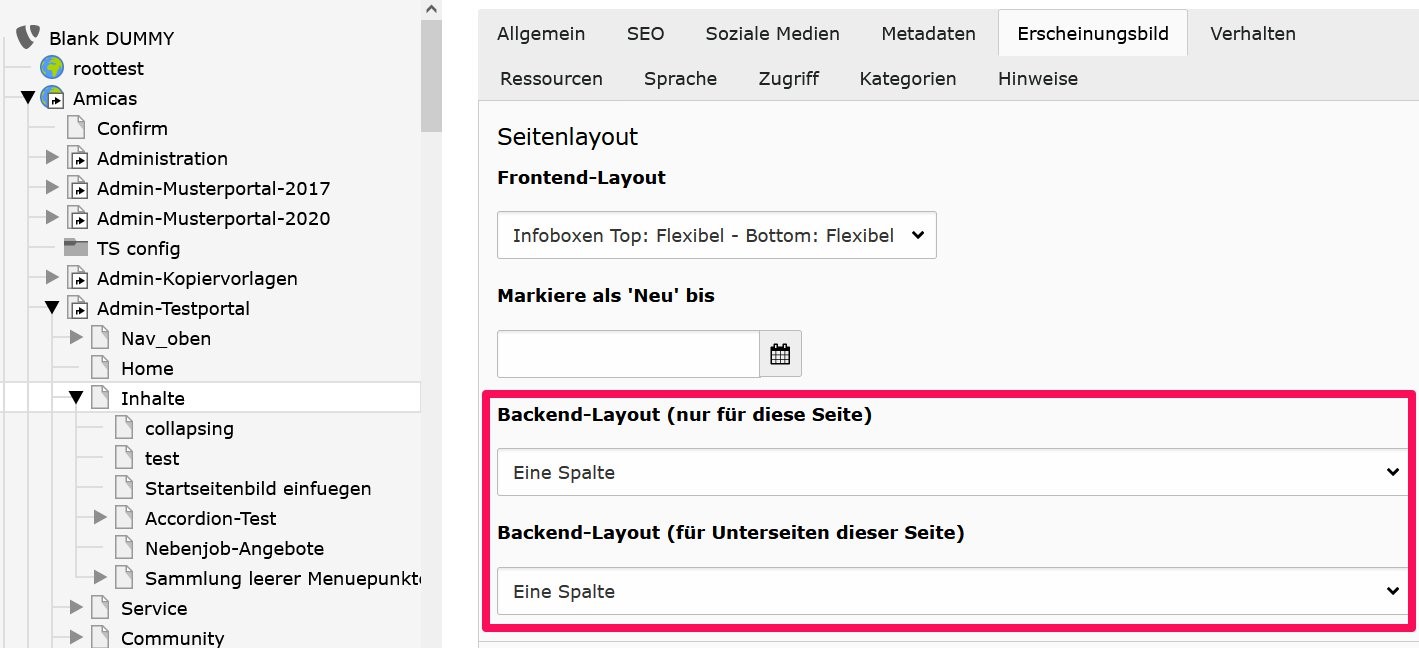Collapse the Inhalte tree branch
Viewport: 1419px width, 648px height.
tap(76, 398)
